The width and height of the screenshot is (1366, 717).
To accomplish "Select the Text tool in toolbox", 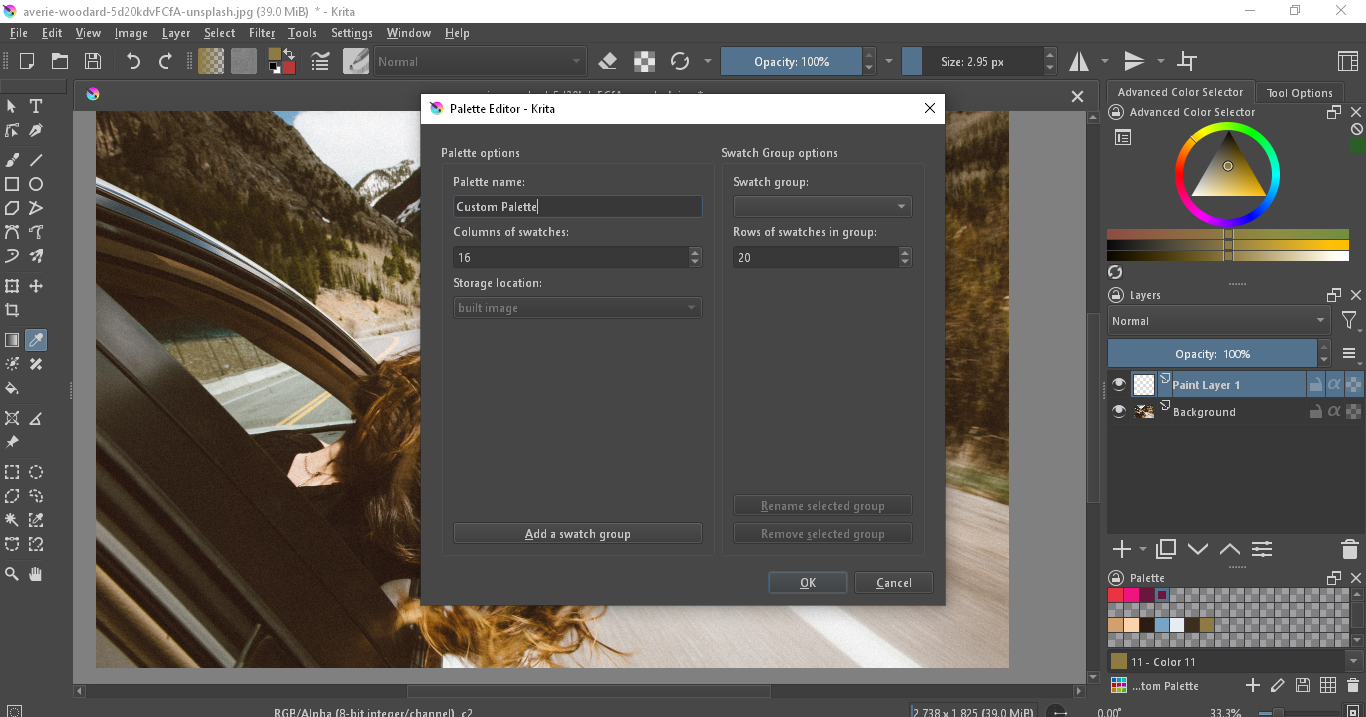I will (36, 106).
